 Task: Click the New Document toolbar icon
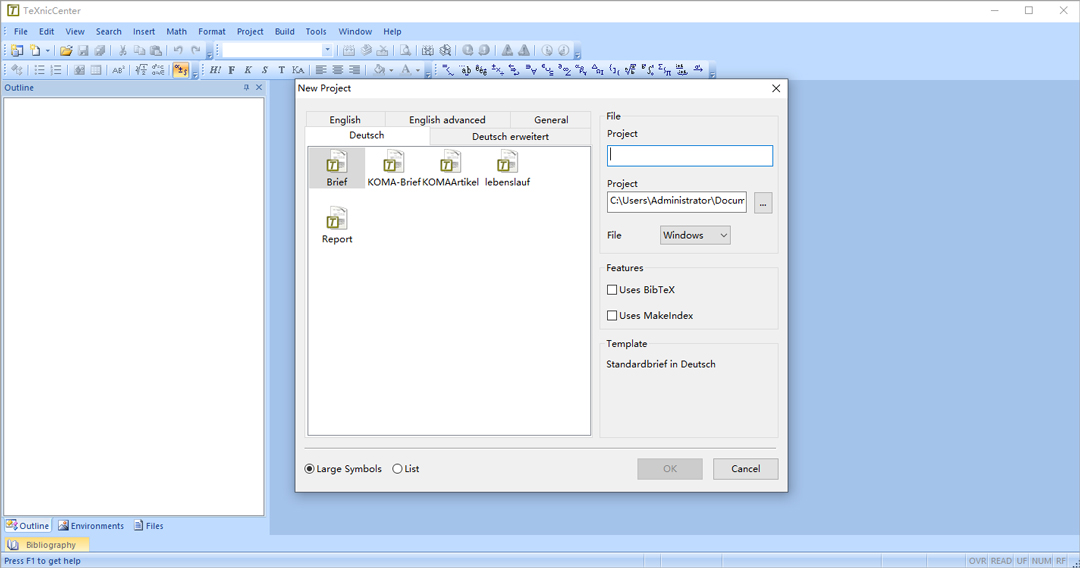(x=34, y=50)
